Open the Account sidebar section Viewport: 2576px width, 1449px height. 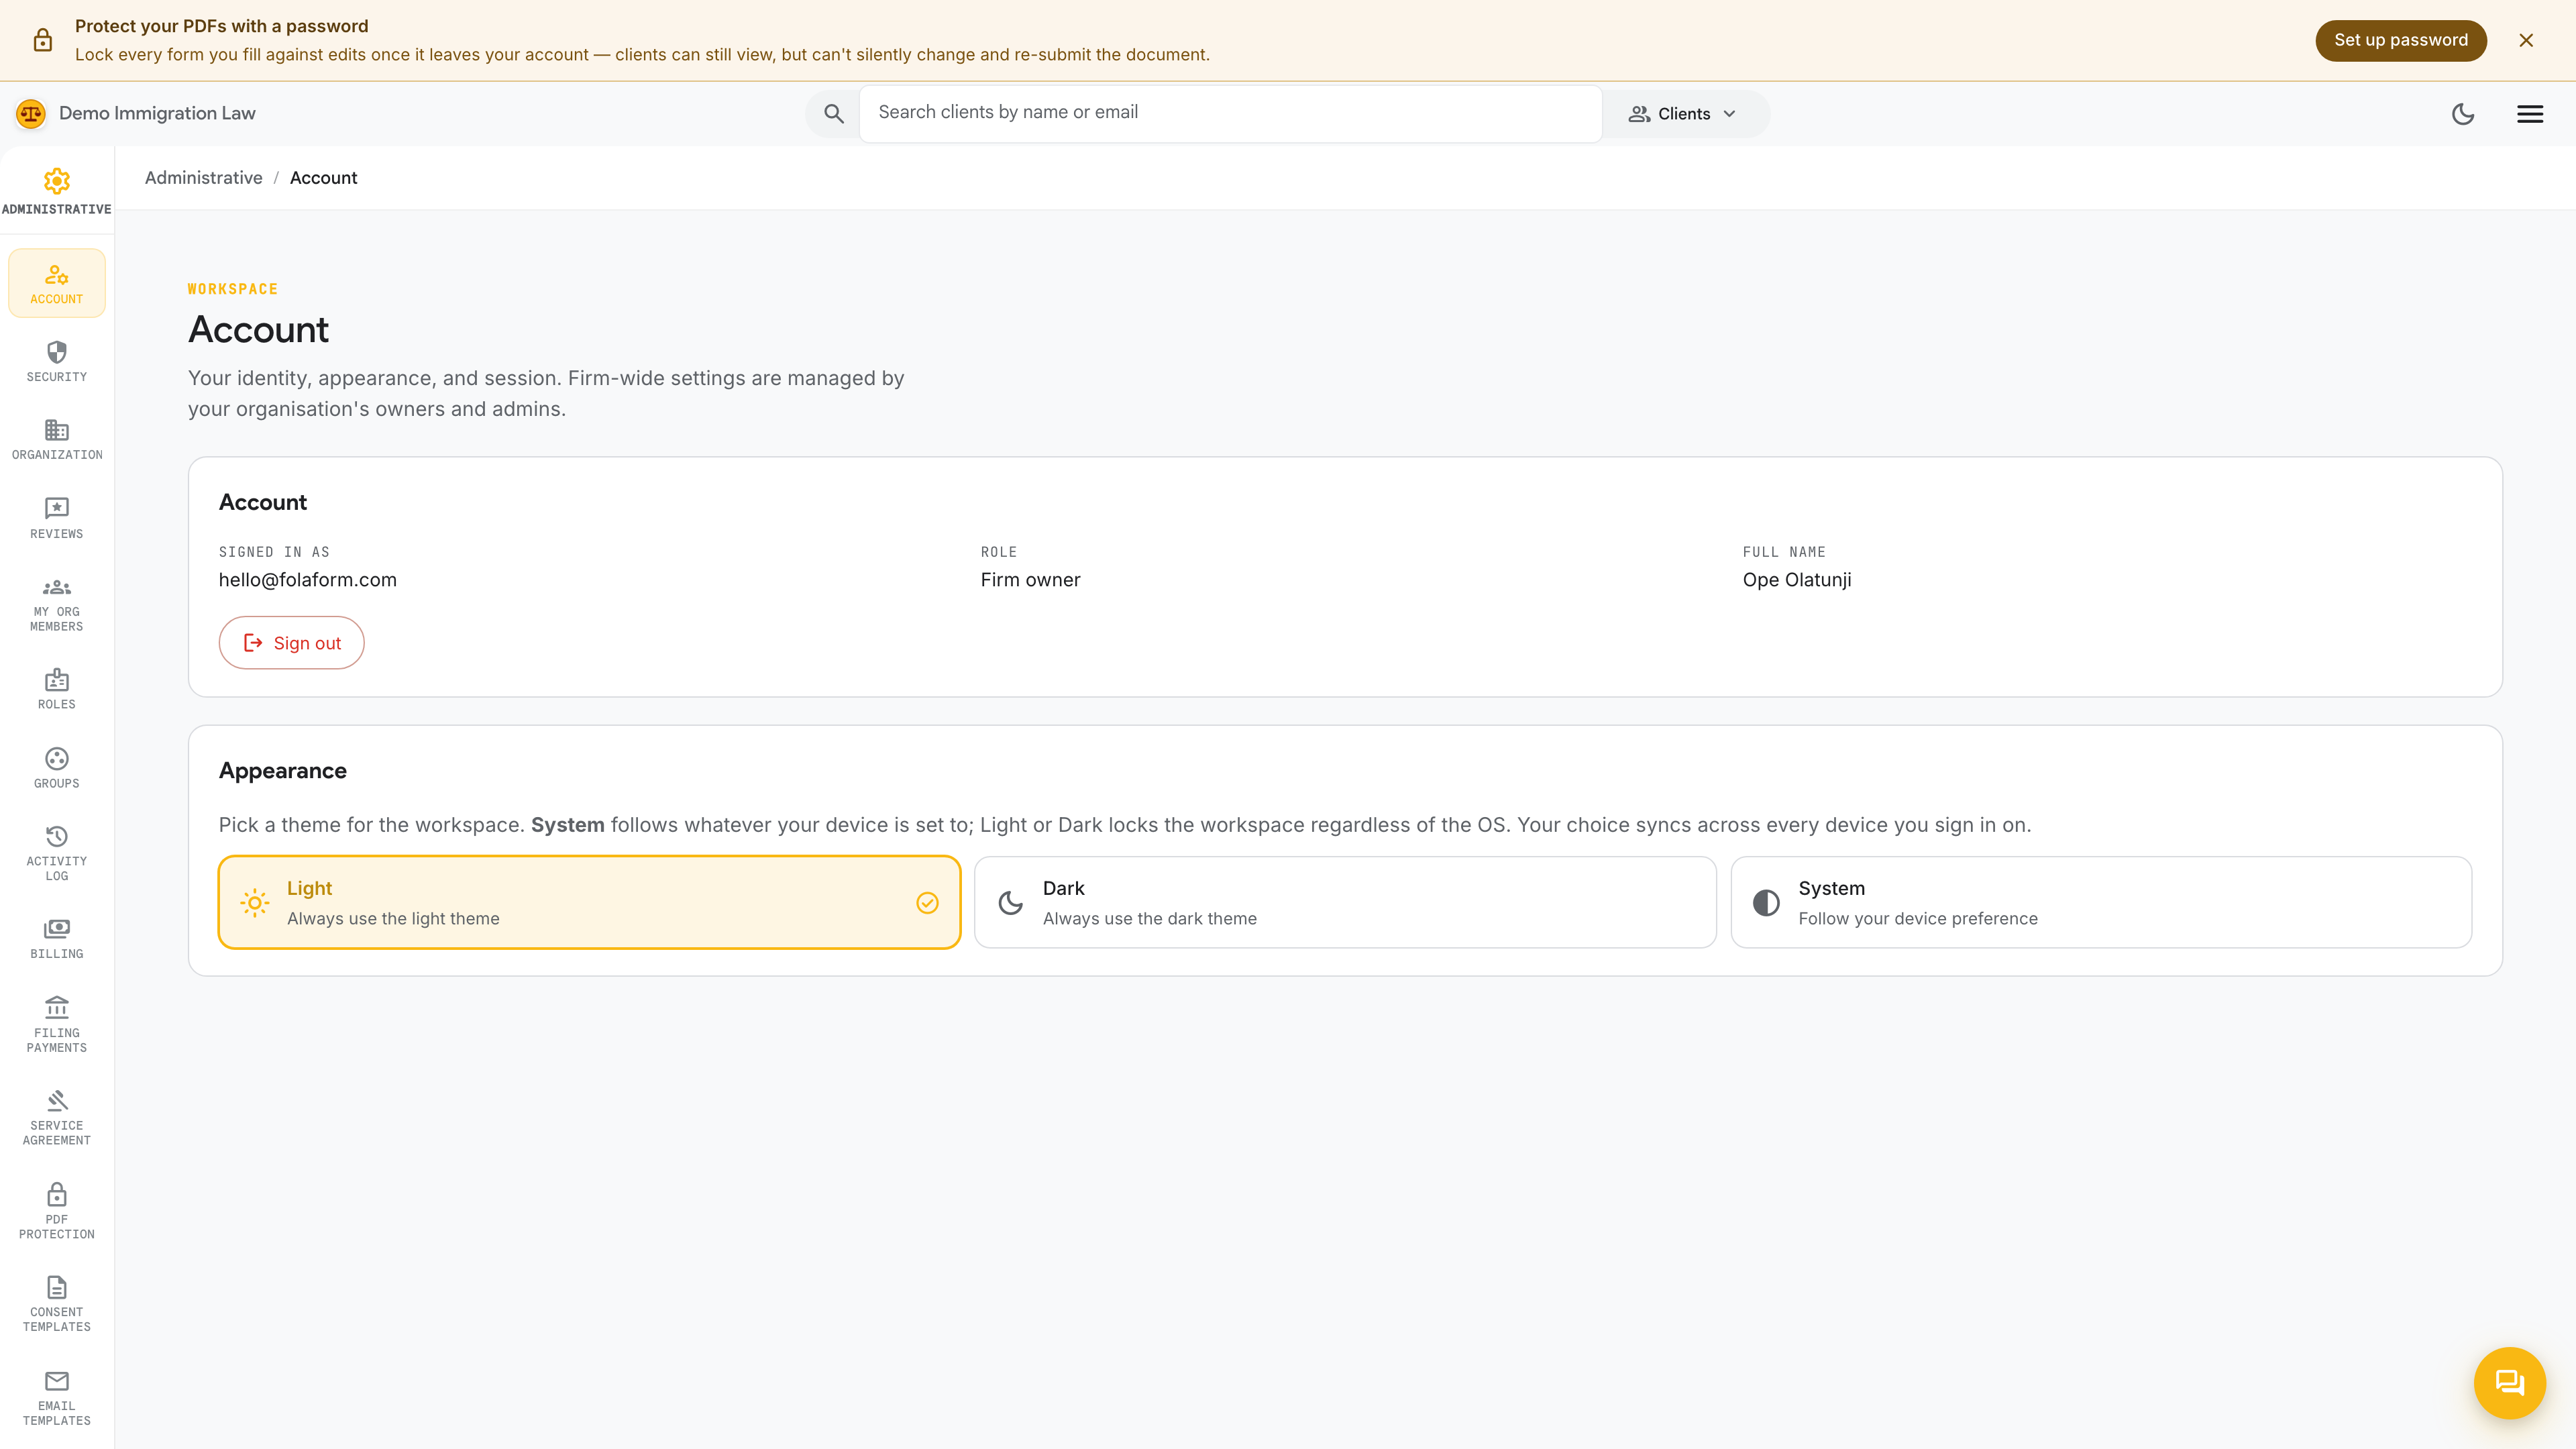pyautogui.click(x=57, y=284)
